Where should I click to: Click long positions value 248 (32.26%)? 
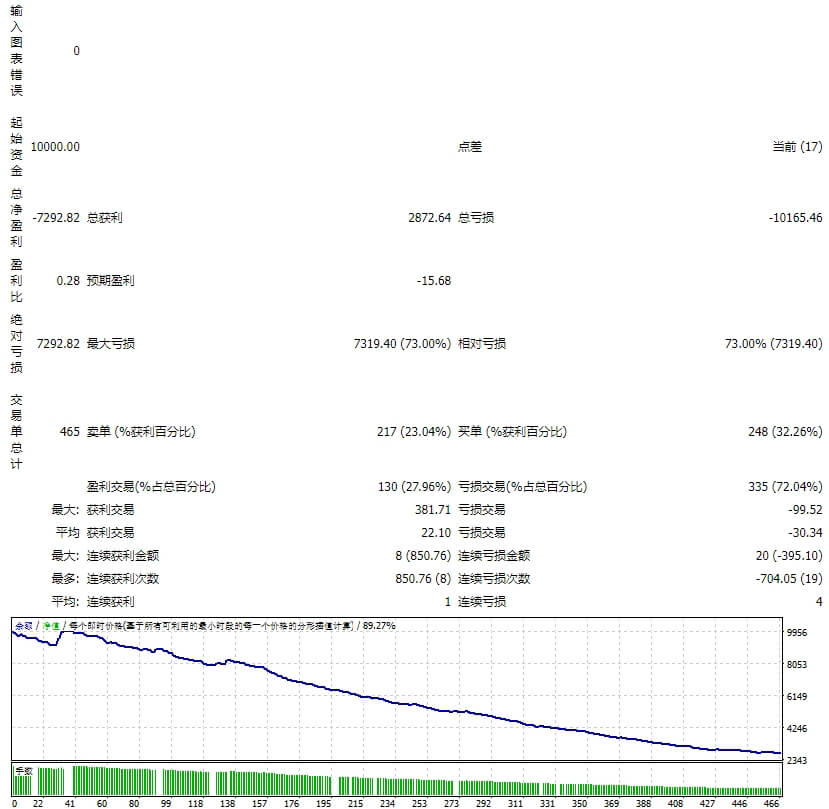point(785,431)
